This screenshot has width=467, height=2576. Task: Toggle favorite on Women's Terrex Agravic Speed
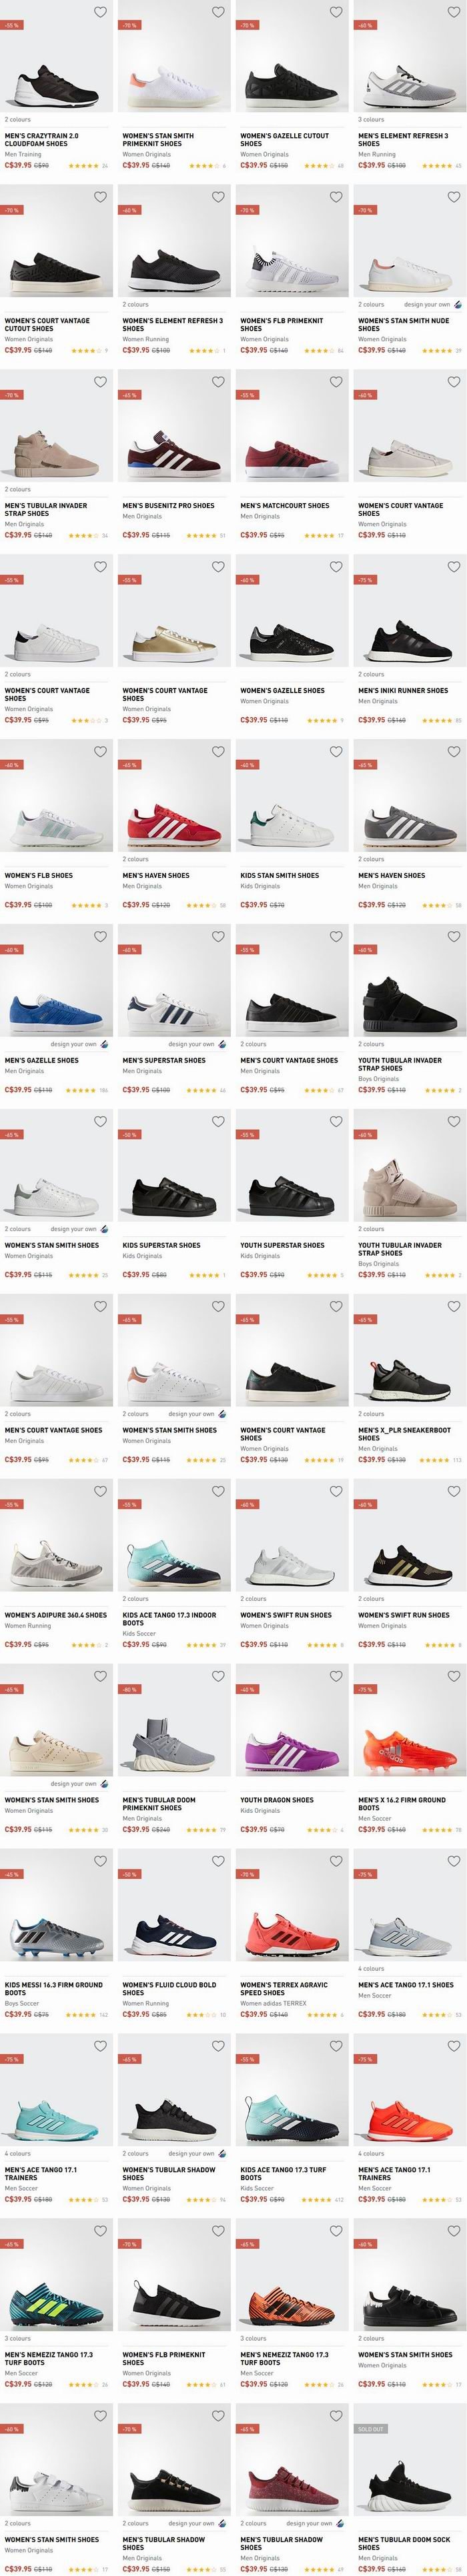[x=336, y=1861]
